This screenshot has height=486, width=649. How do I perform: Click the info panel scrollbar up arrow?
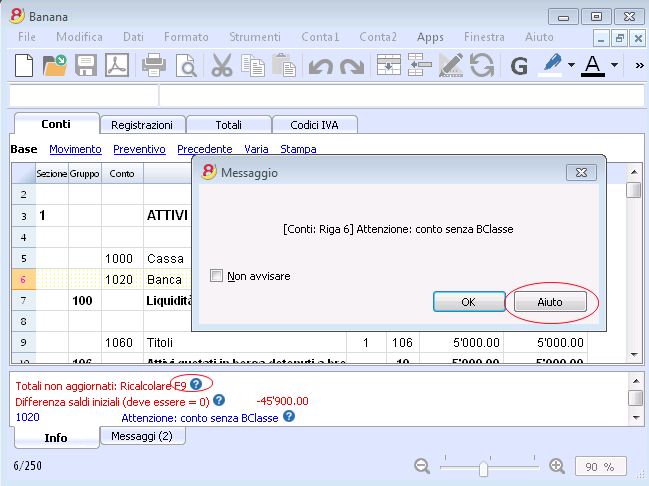pos(636,380)
